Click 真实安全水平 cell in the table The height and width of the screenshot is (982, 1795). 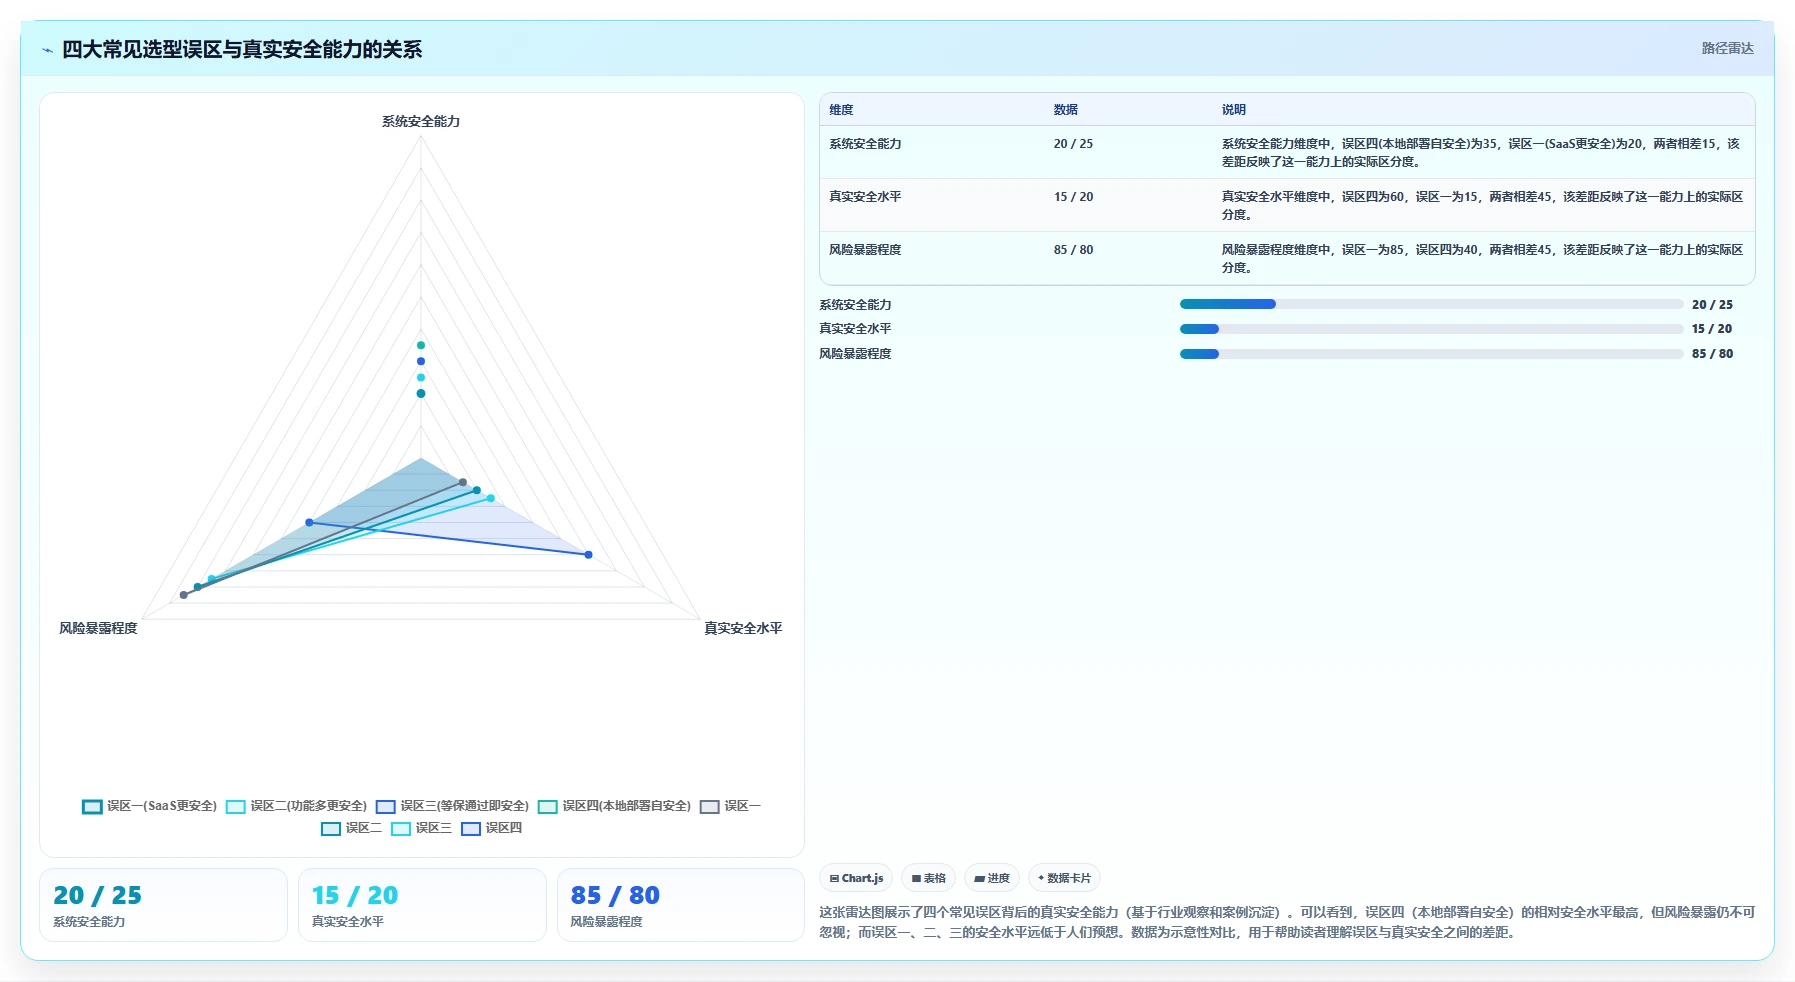[x=865, y=197]
